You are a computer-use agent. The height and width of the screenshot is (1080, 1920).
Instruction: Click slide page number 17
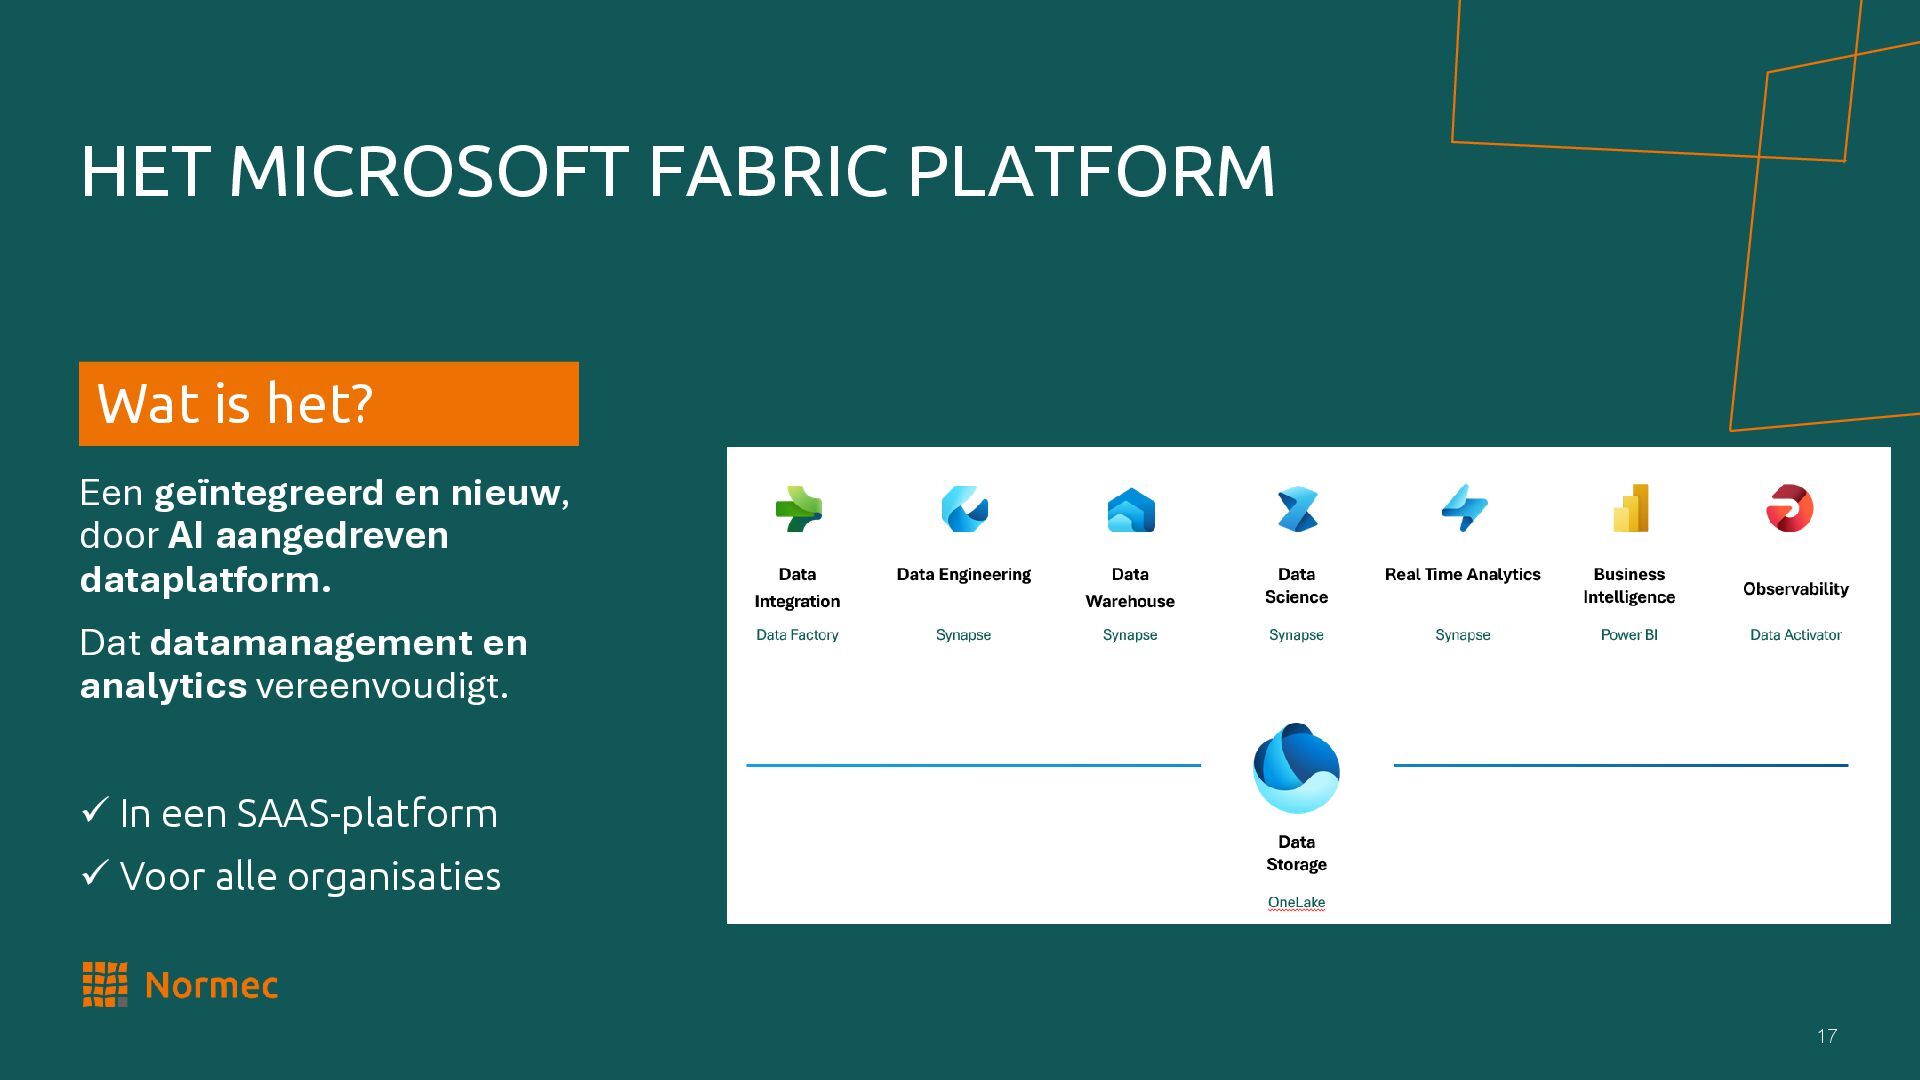point(1826,1036)
